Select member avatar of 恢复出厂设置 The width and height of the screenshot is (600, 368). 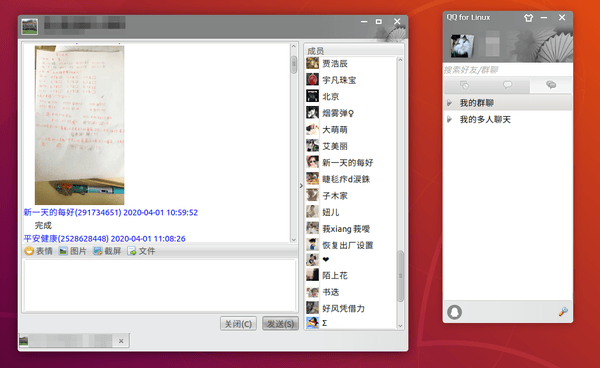pyautogui.click(x=312, y=244)
